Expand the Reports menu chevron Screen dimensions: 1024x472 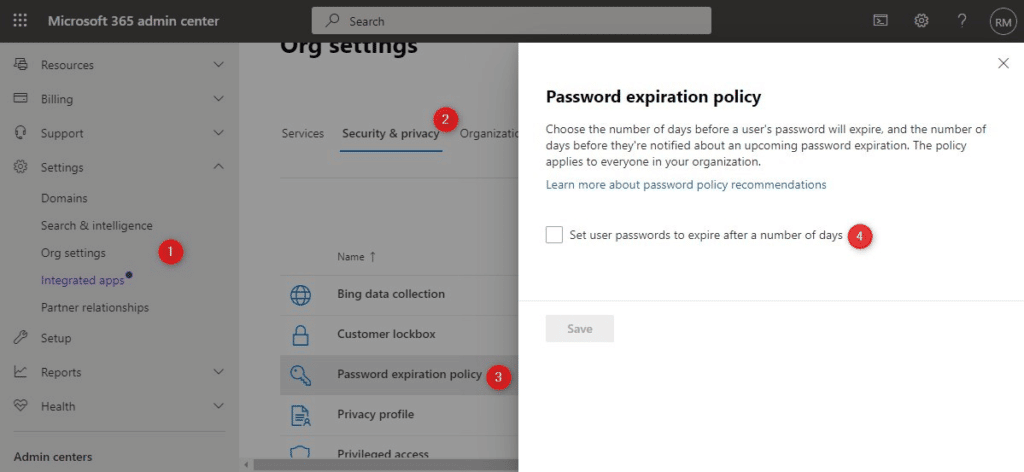(219, 371)
